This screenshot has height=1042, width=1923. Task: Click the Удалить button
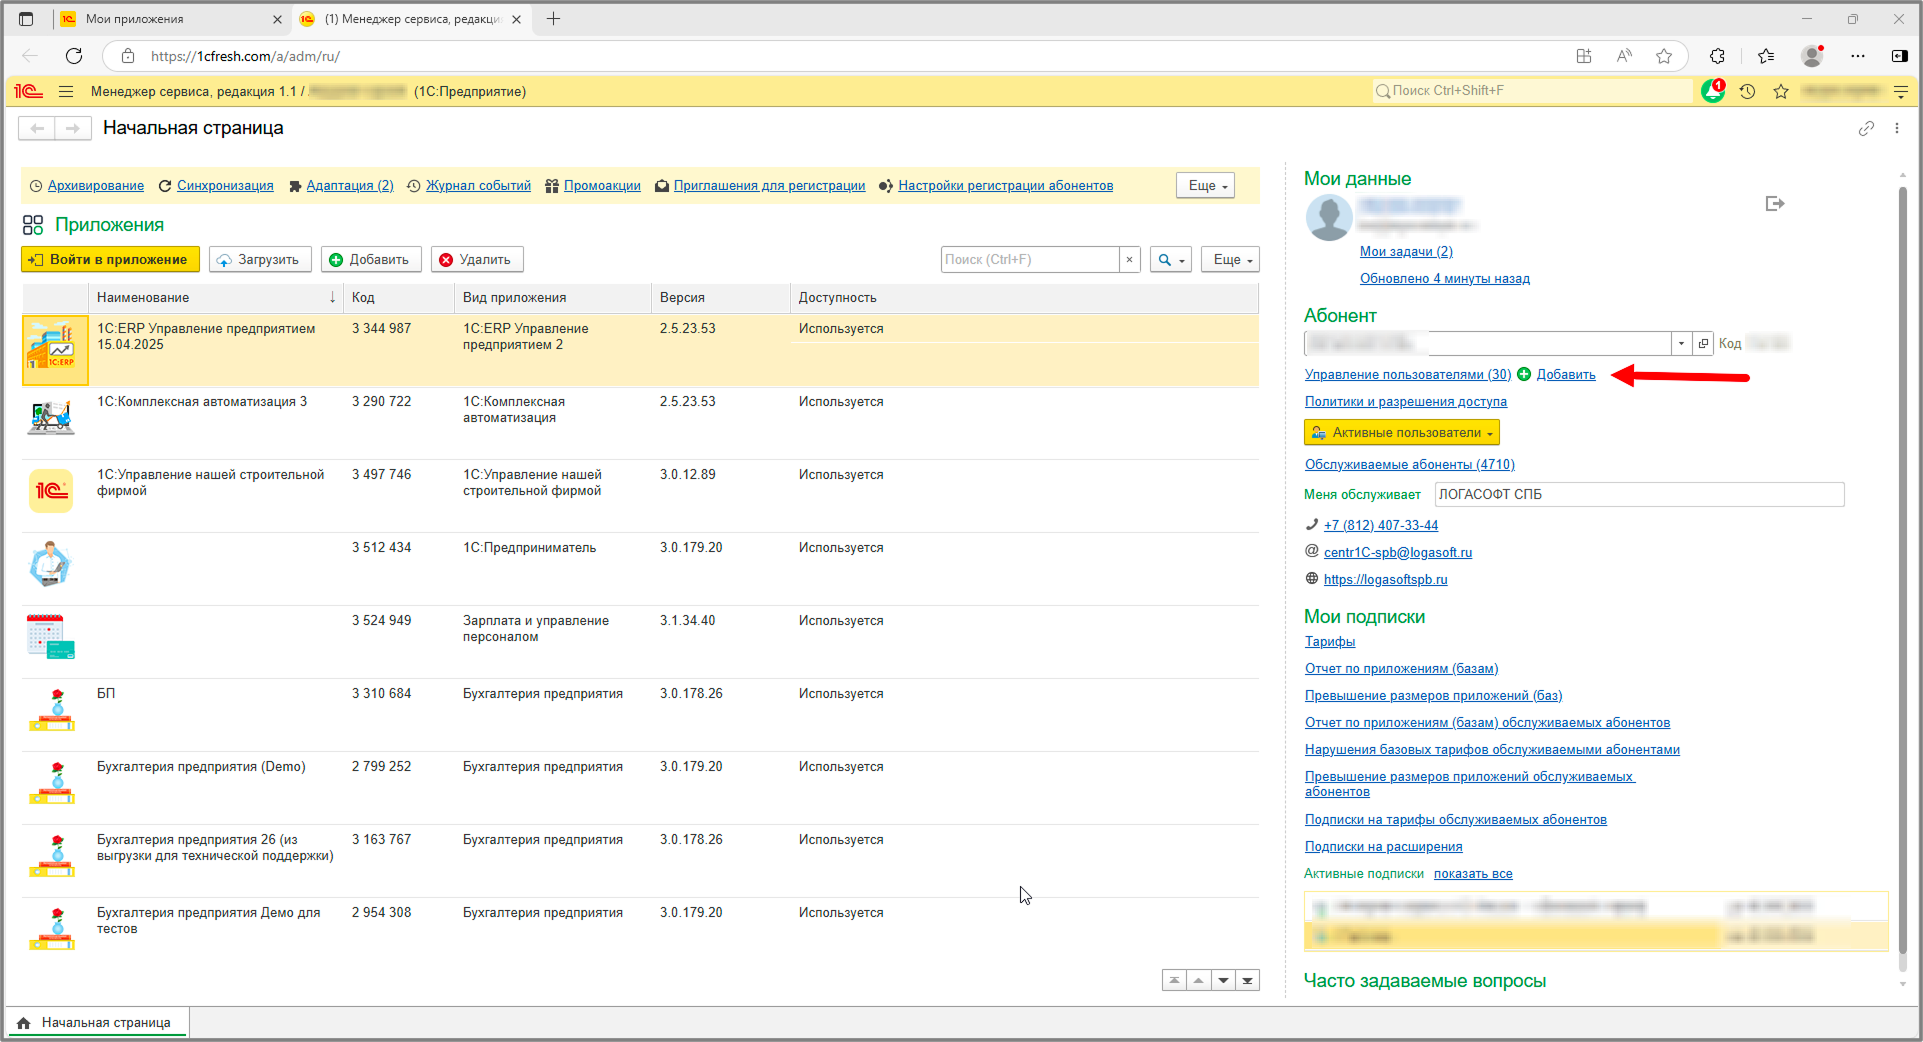point(477,260)
